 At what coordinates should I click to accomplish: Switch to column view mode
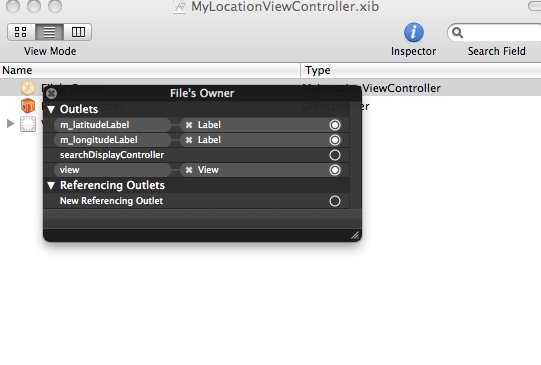pyautogui.click(x=78, y=32)
